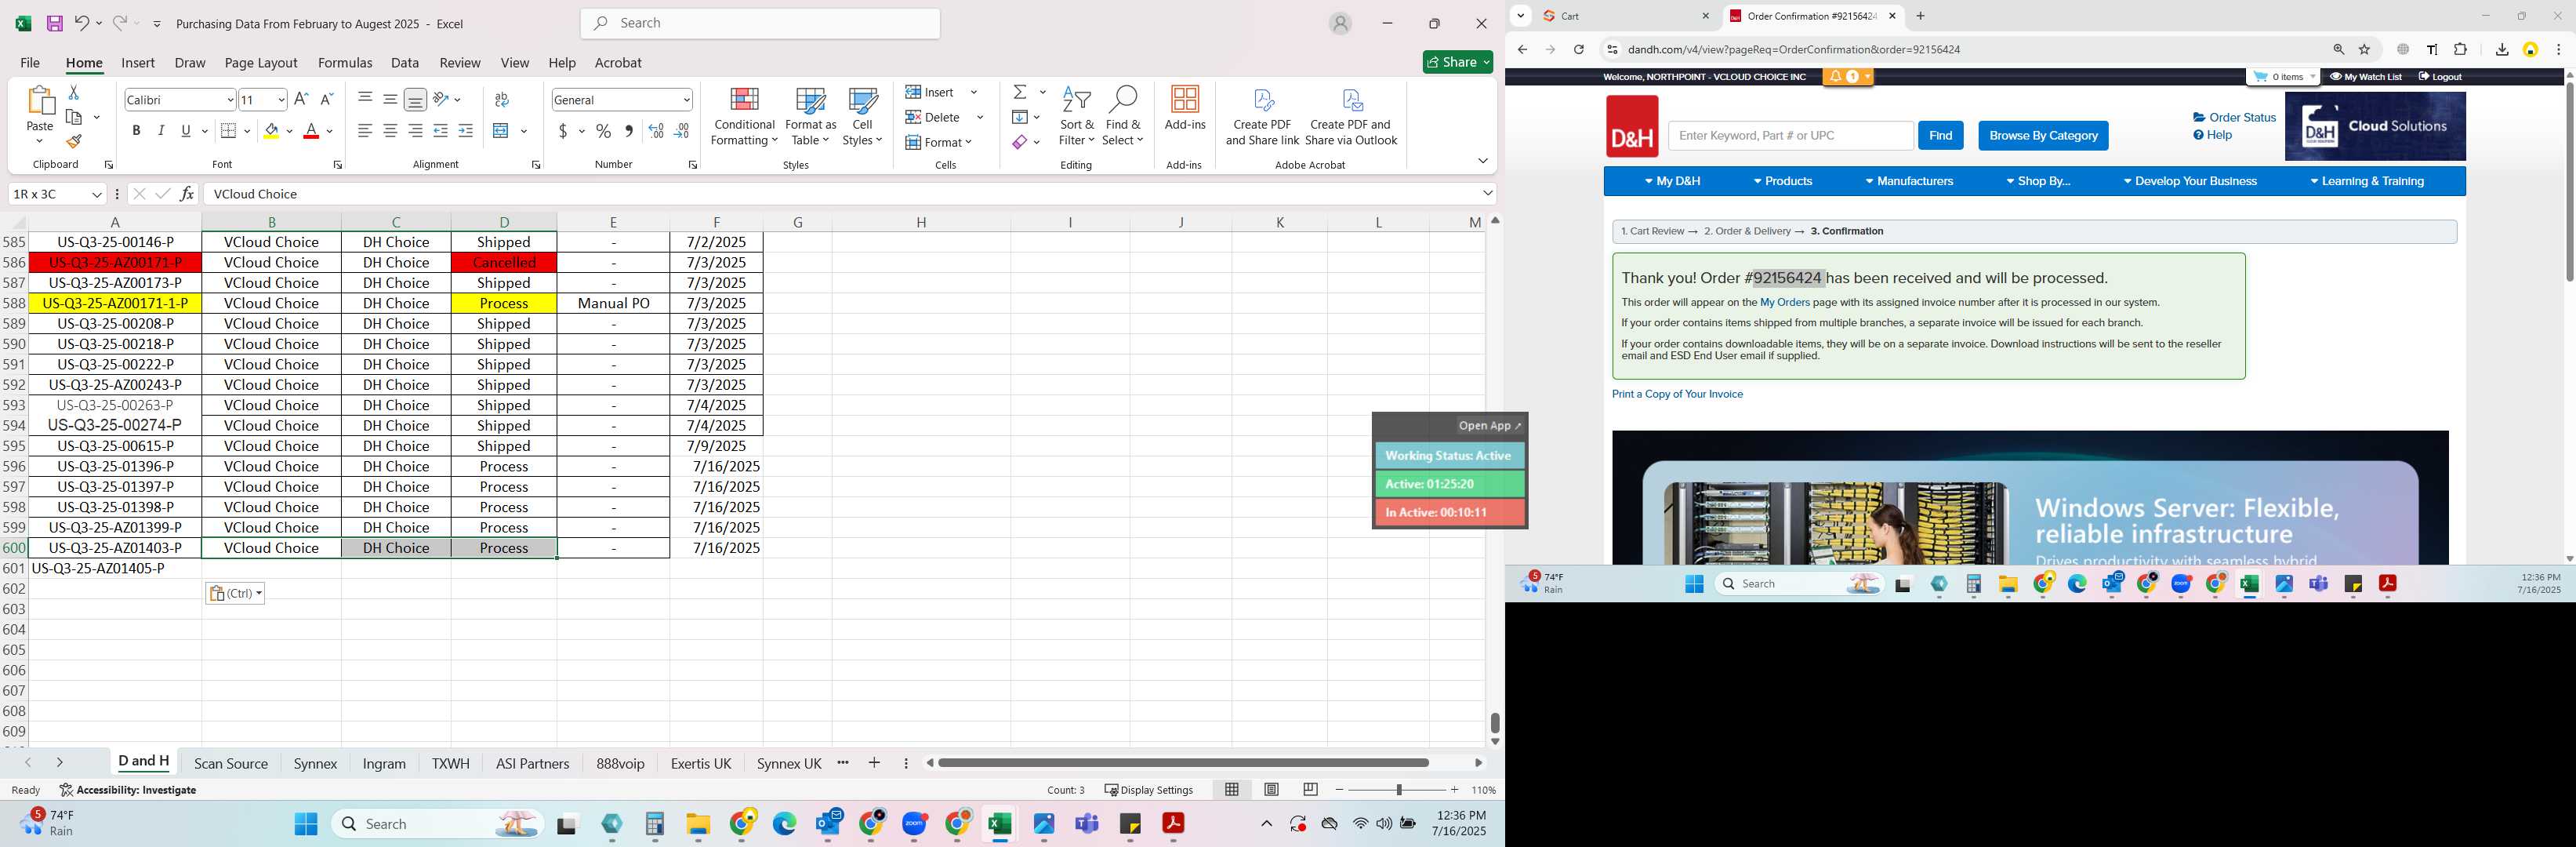Open the Font name dropdown Calibri
The height and width of the screenshot is (847, 2576).
[230, 100]
